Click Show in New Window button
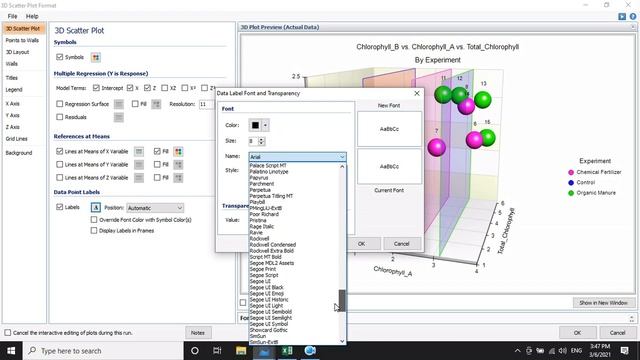640x360 pixels. coord(603,303)
